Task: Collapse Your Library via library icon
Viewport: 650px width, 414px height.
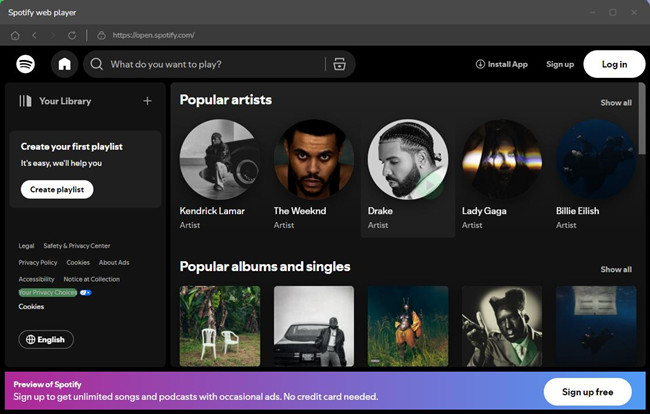Action: [x=25, y=101]
